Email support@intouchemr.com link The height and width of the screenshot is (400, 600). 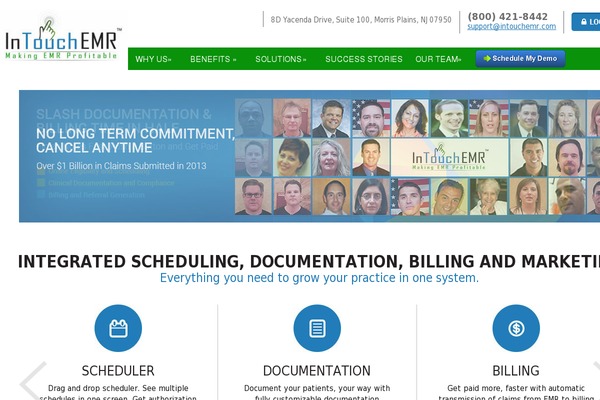click(512, 26)
